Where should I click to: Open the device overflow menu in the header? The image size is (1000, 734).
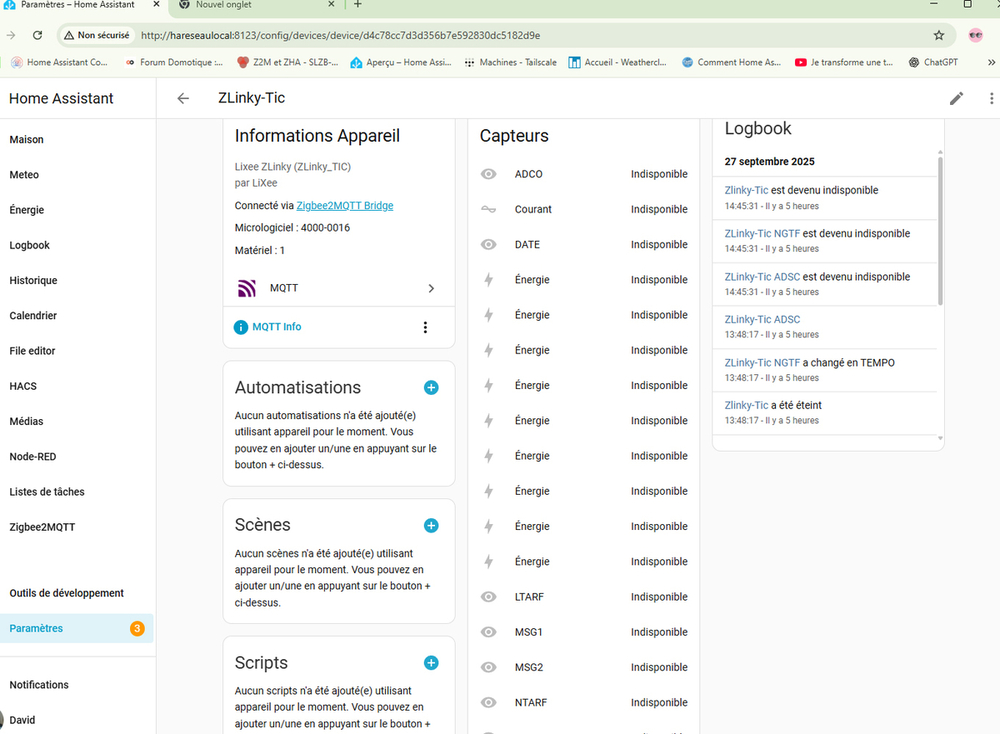(x=991, y=98)
